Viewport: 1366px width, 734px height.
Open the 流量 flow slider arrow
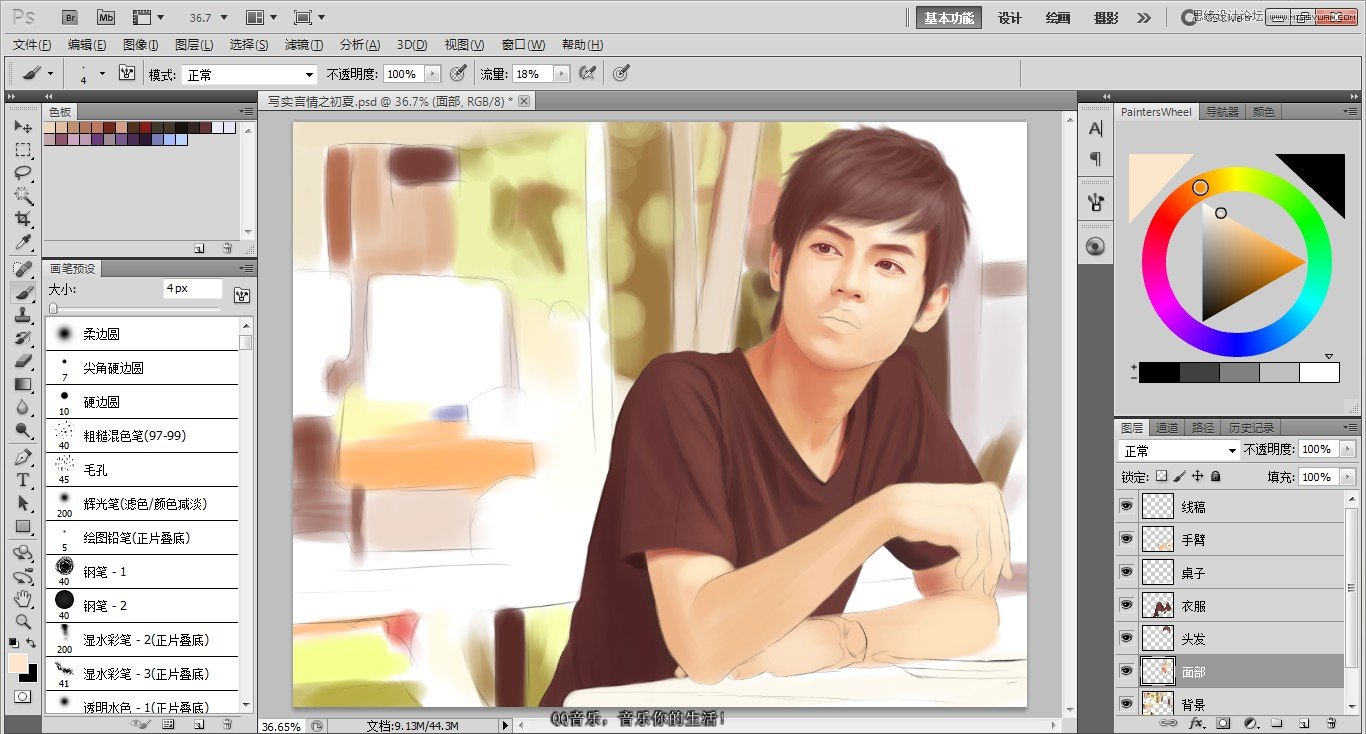click(561, 74)
